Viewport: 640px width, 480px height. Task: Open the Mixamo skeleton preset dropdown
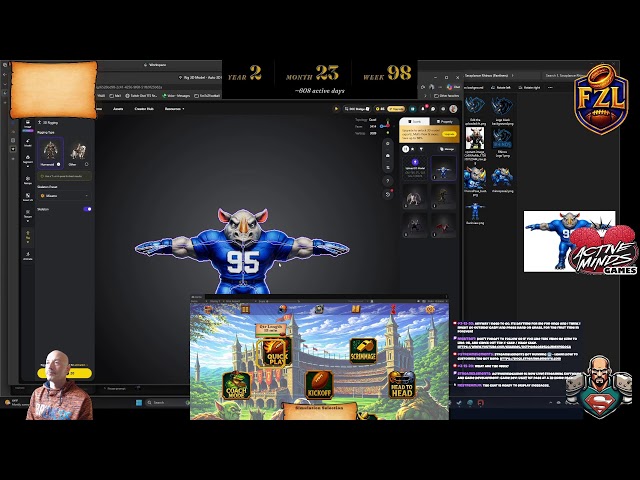tap(64, 196)
